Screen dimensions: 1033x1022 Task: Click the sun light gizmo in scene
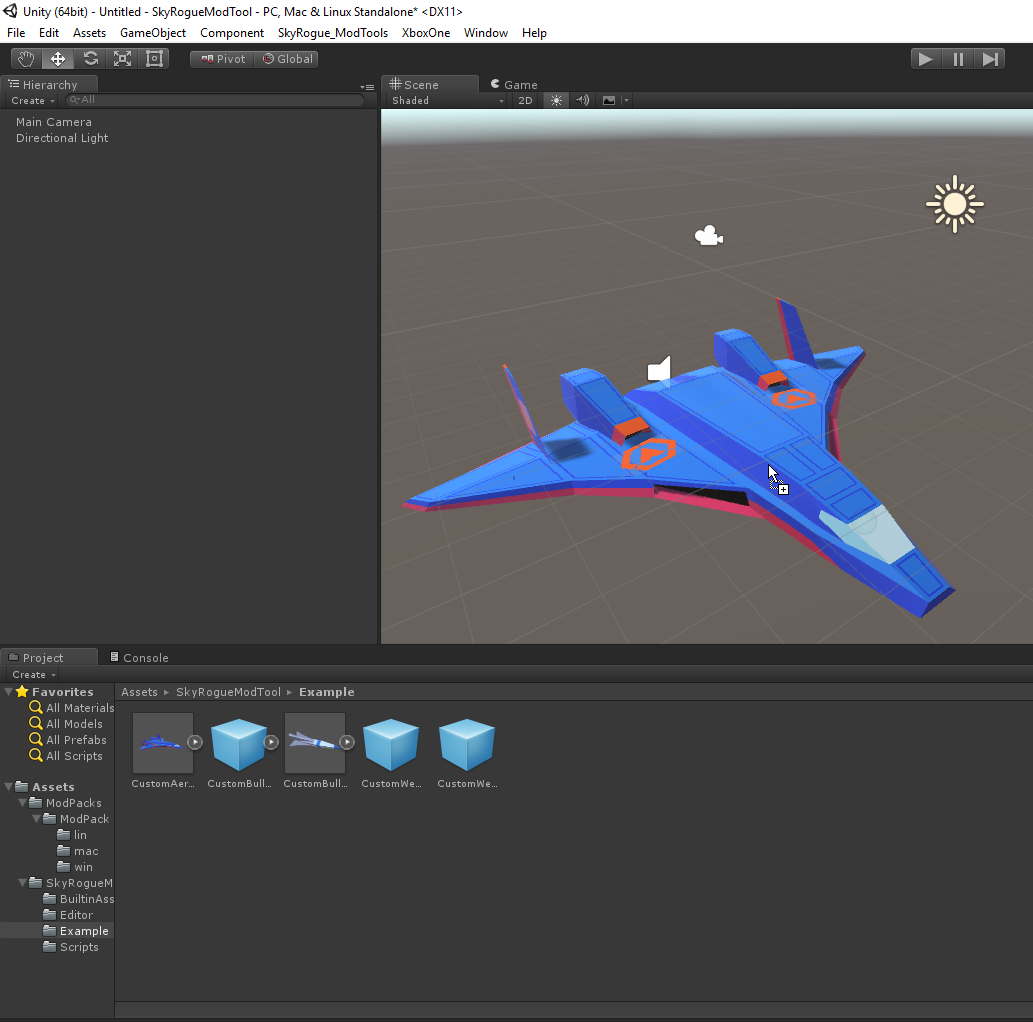955,204
